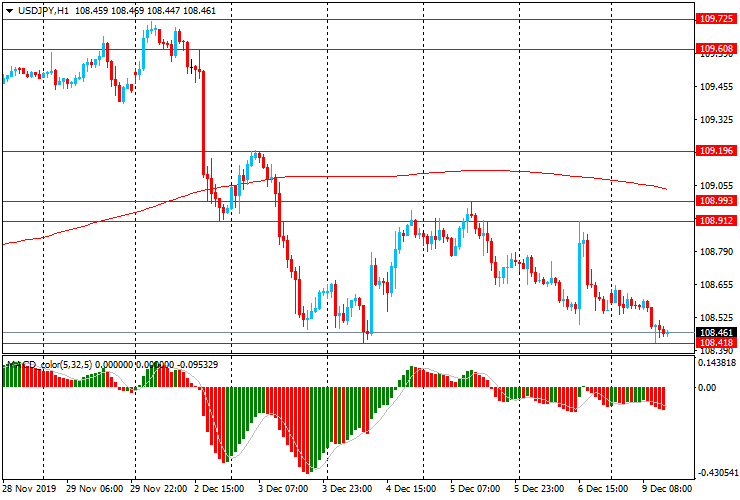Image resolution: width=740 pixels, height=500 pixels.
Task: Click the 29 Nov 06:00 time label
Action: tap(94, 488)
